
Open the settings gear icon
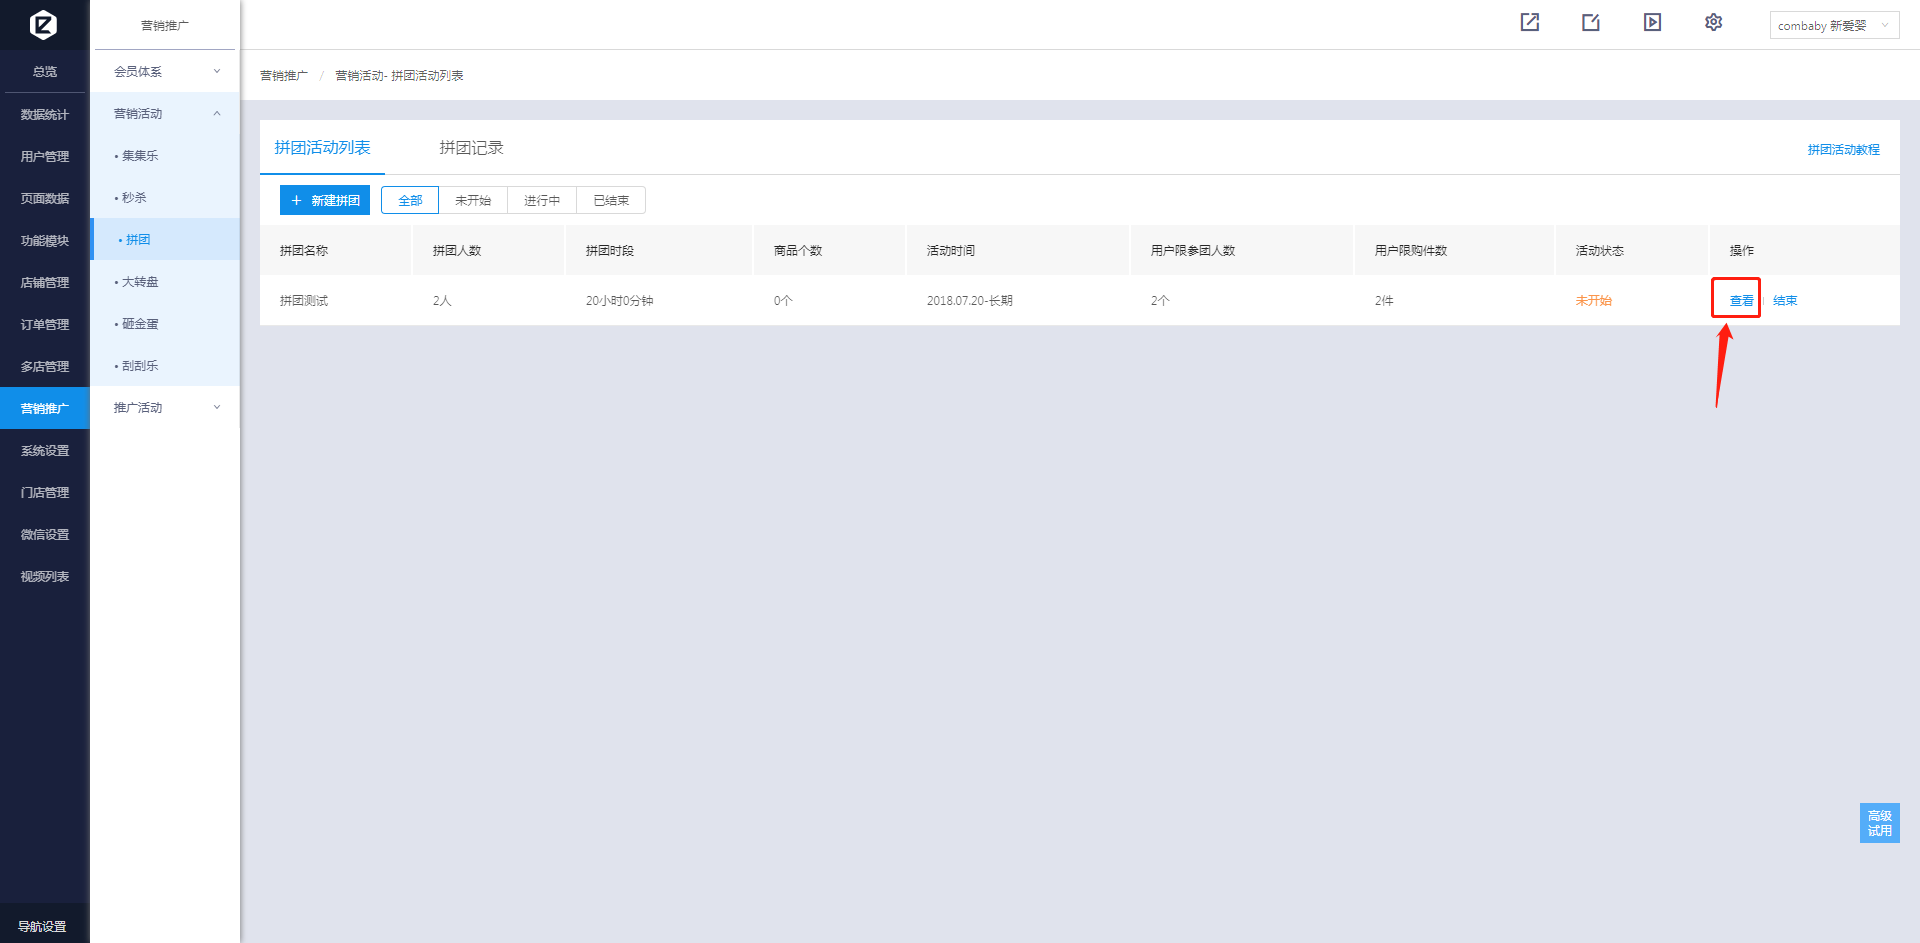[1713, 22]
